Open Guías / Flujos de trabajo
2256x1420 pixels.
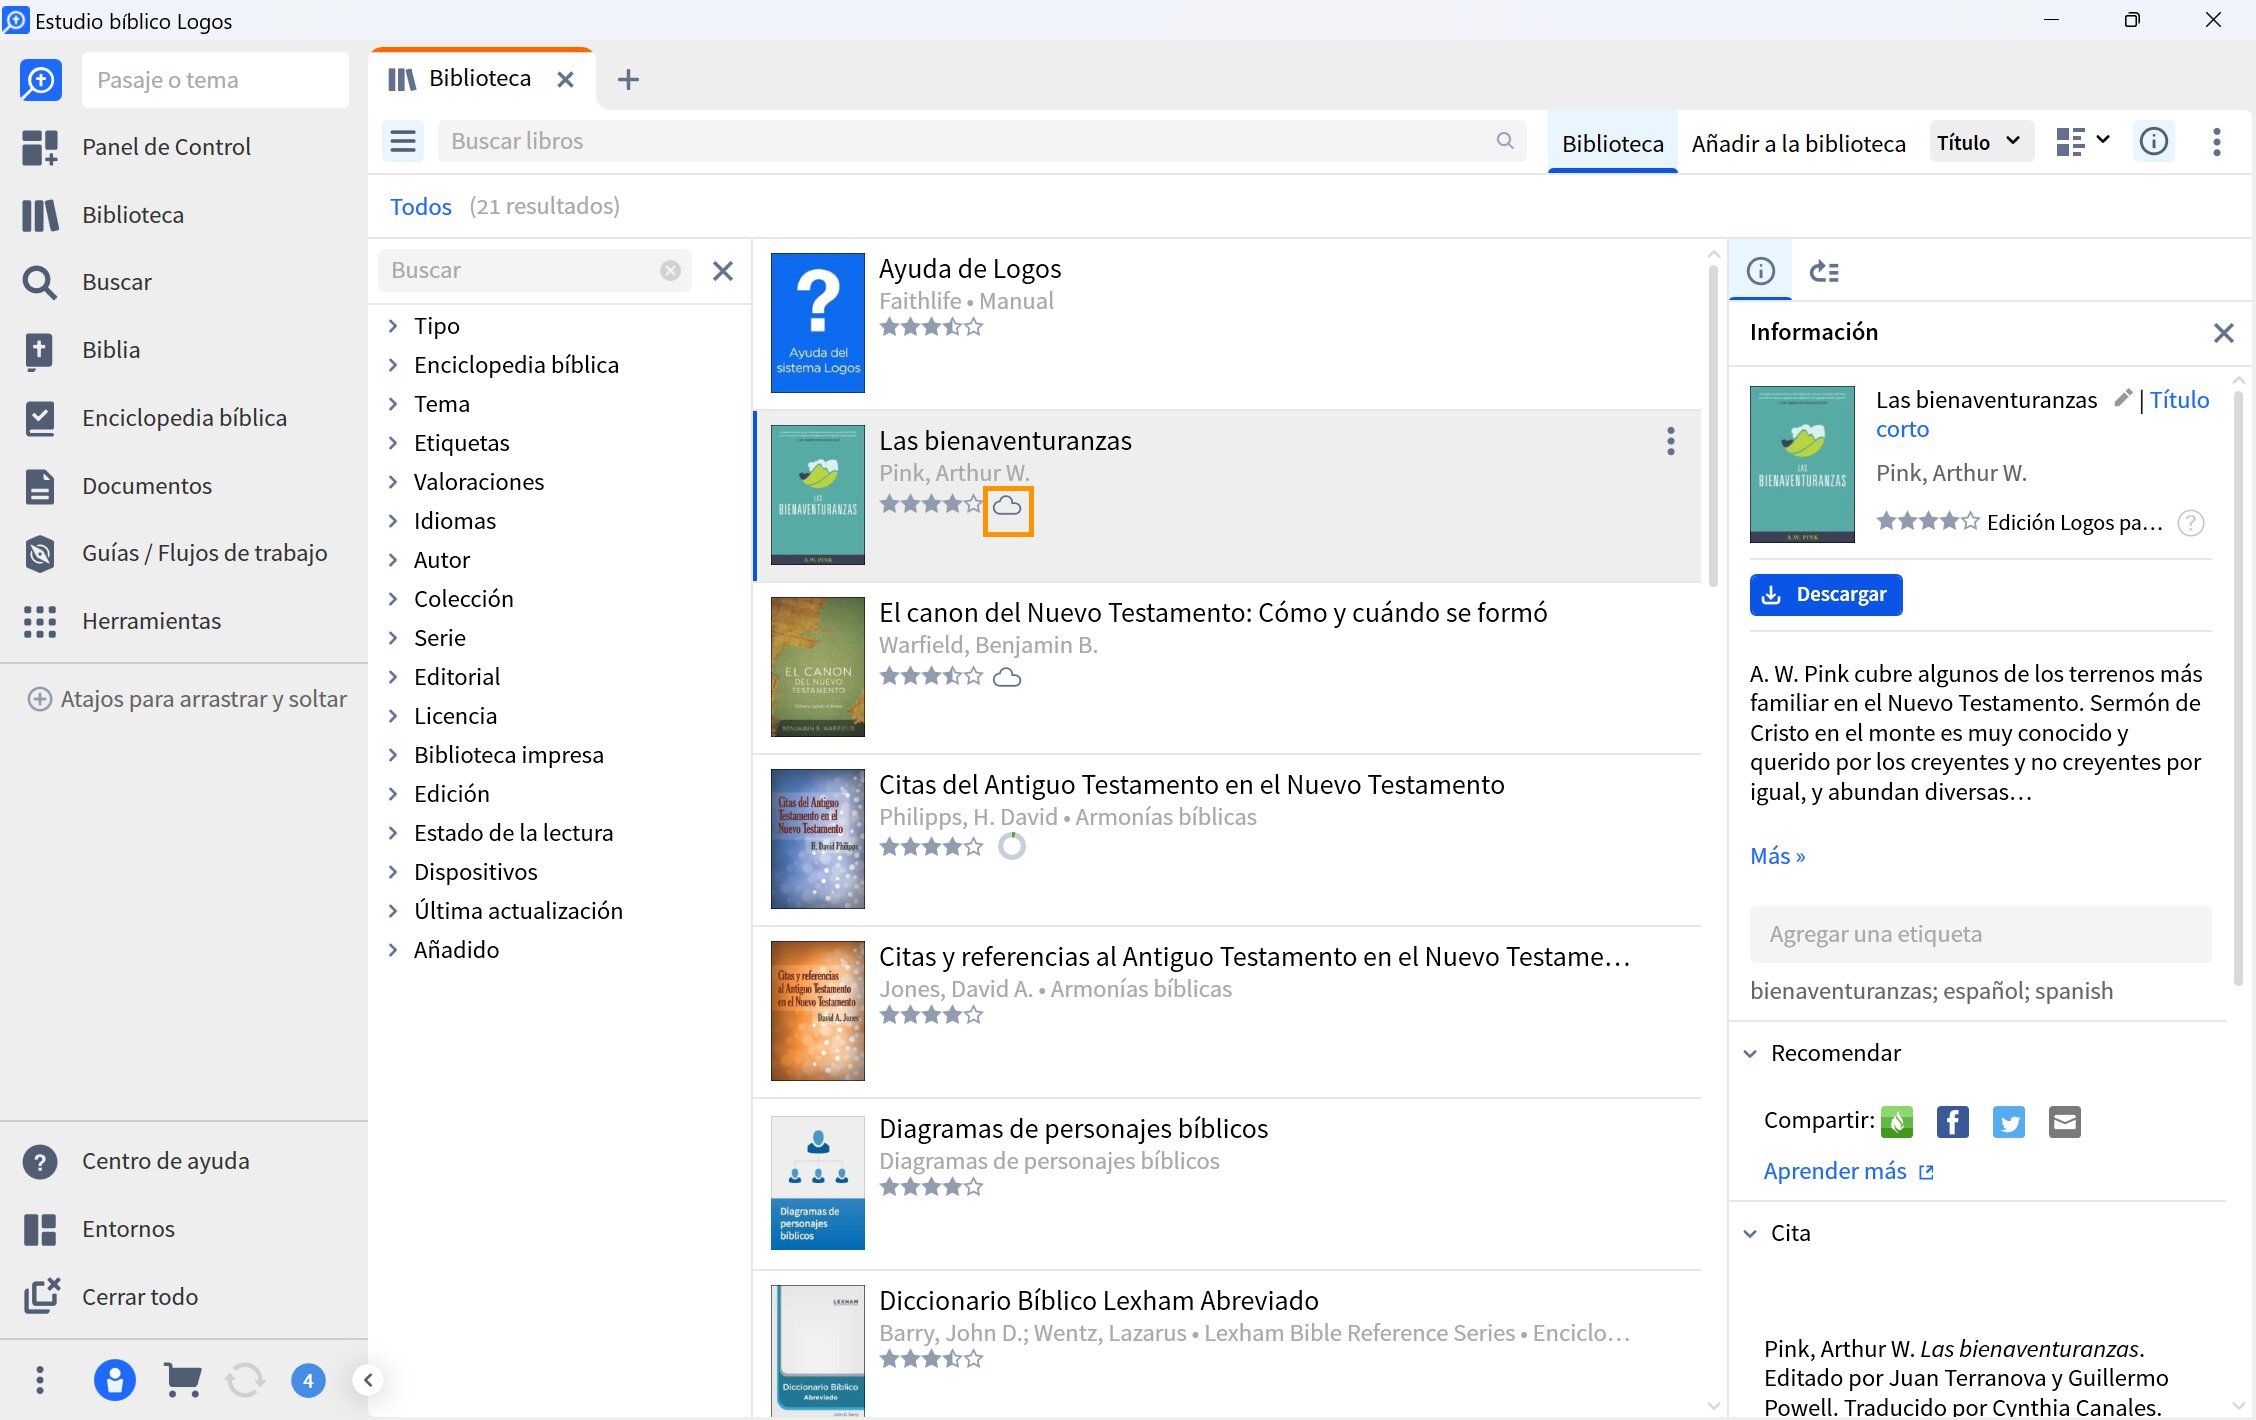click(x=175, y=553)
